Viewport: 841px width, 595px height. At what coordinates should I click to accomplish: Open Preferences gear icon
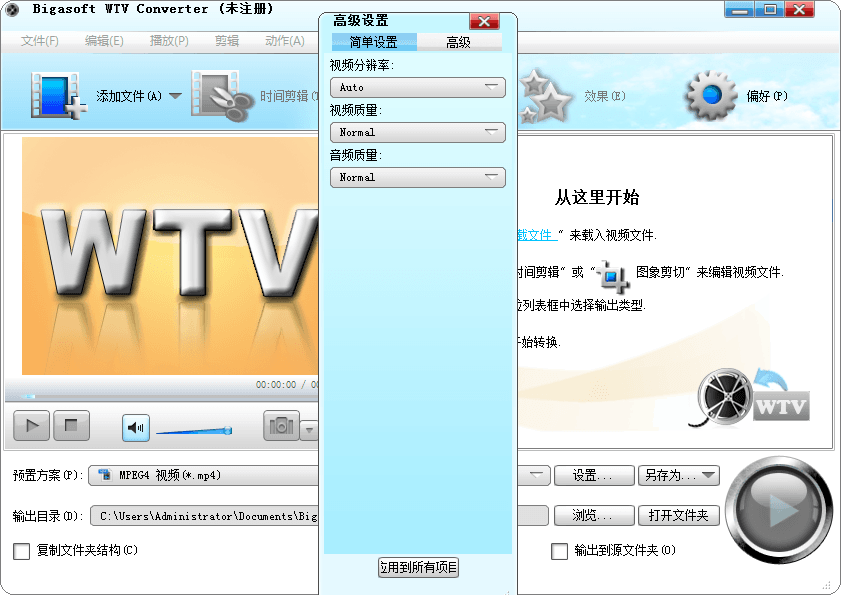coord(711,95)
